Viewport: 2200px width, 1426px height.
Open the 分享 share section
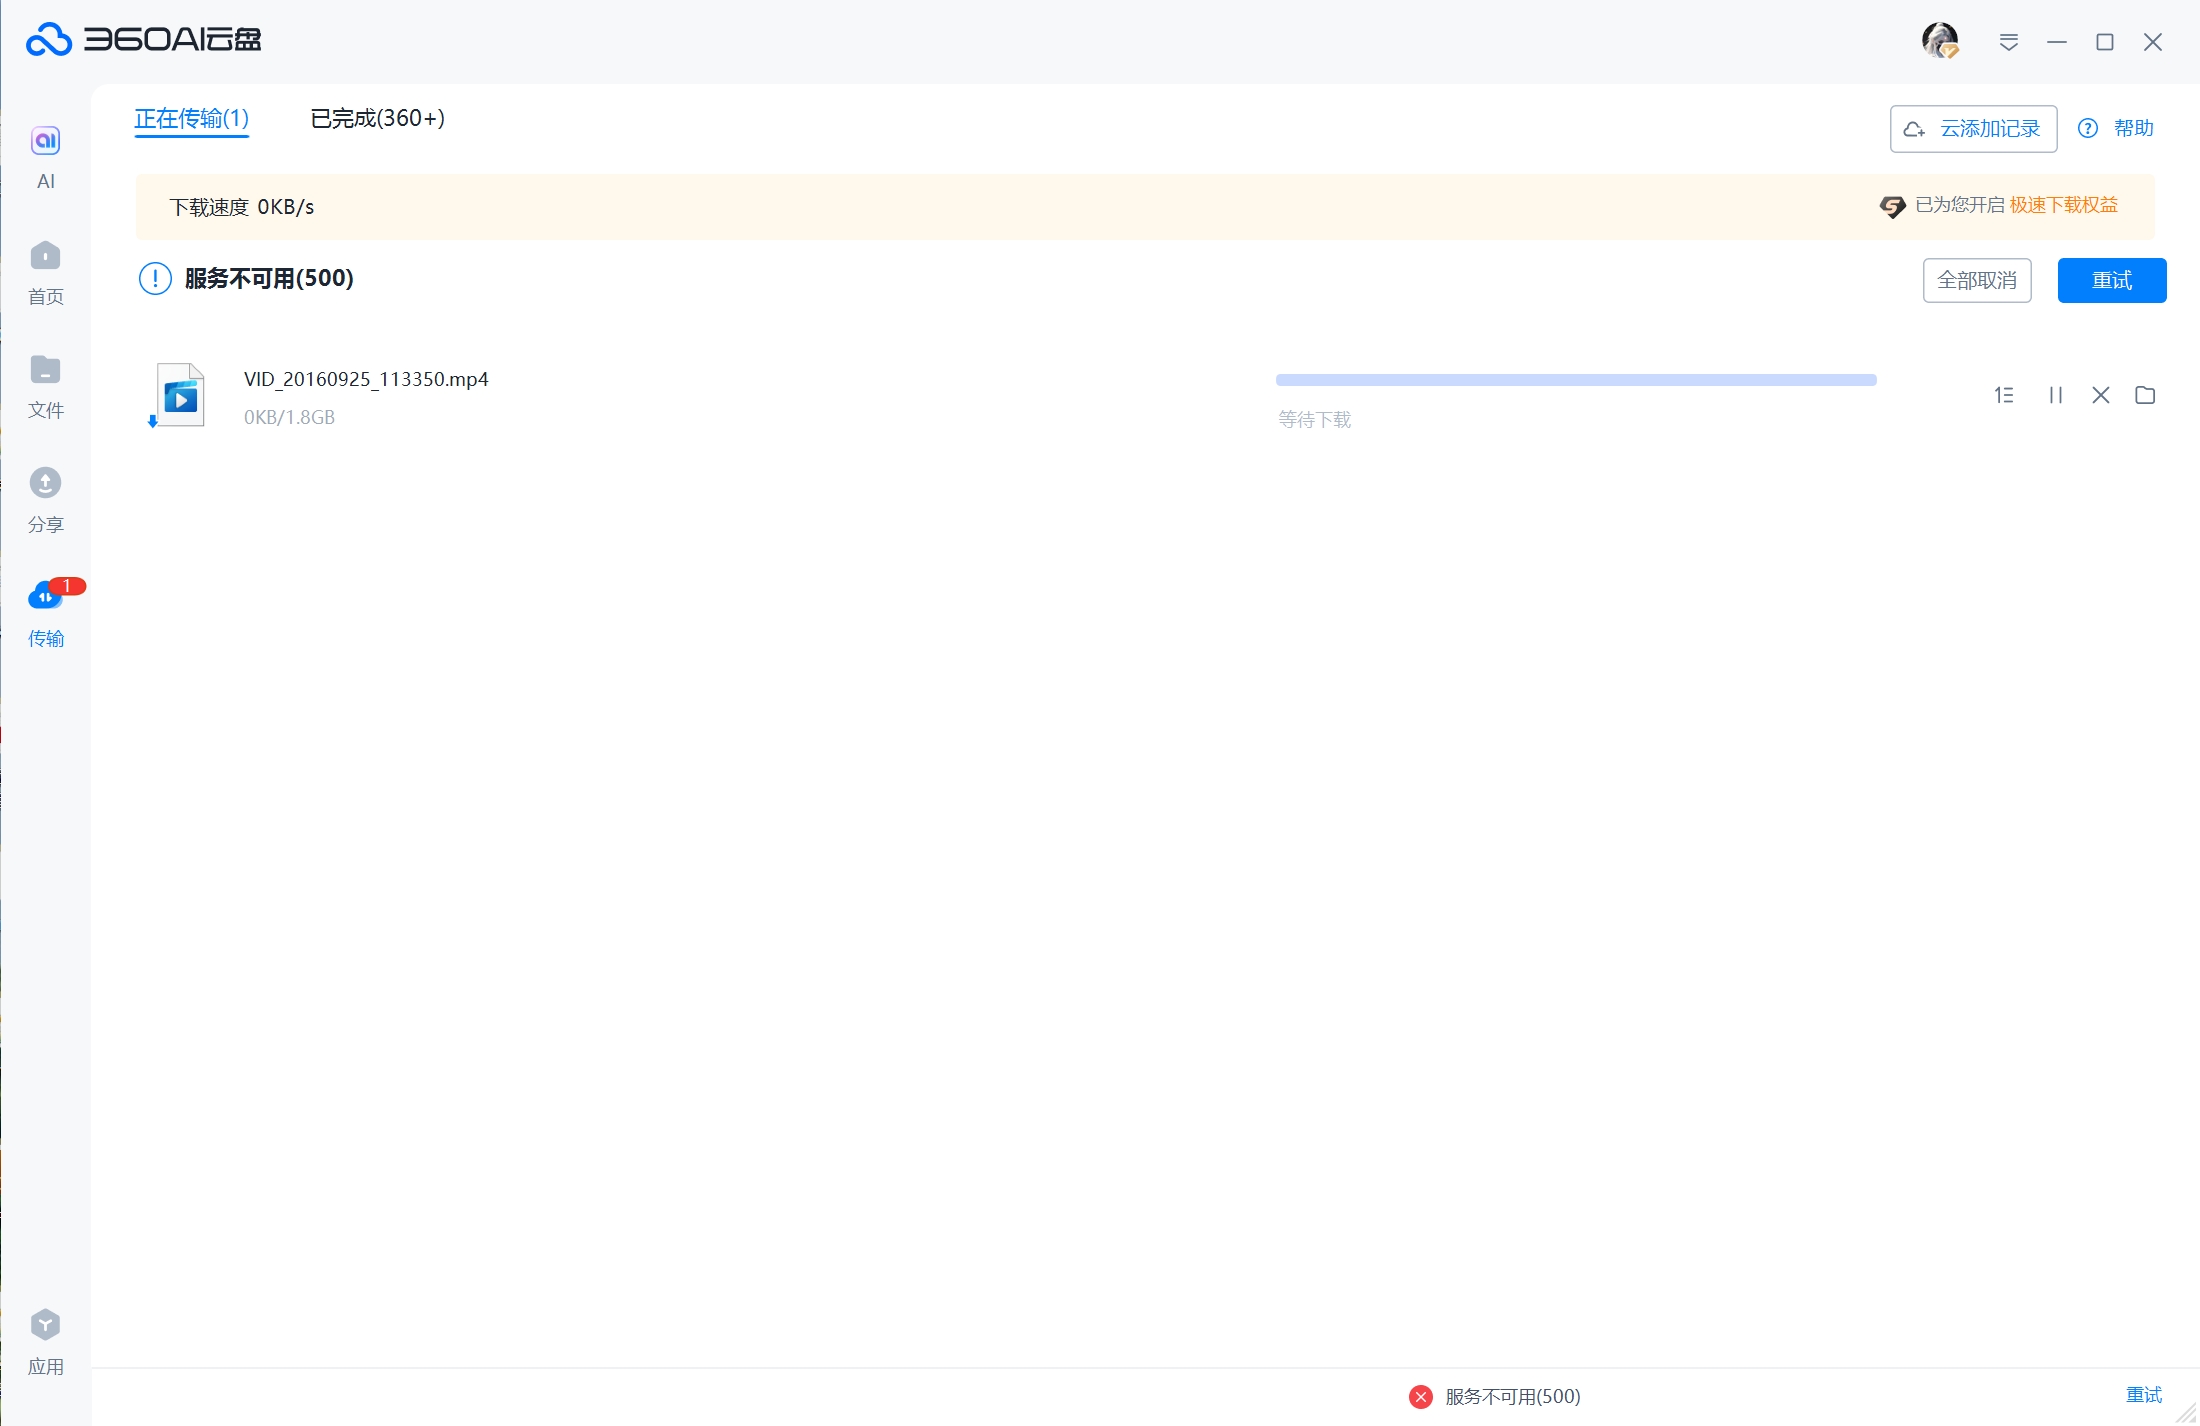pos(45,485)
